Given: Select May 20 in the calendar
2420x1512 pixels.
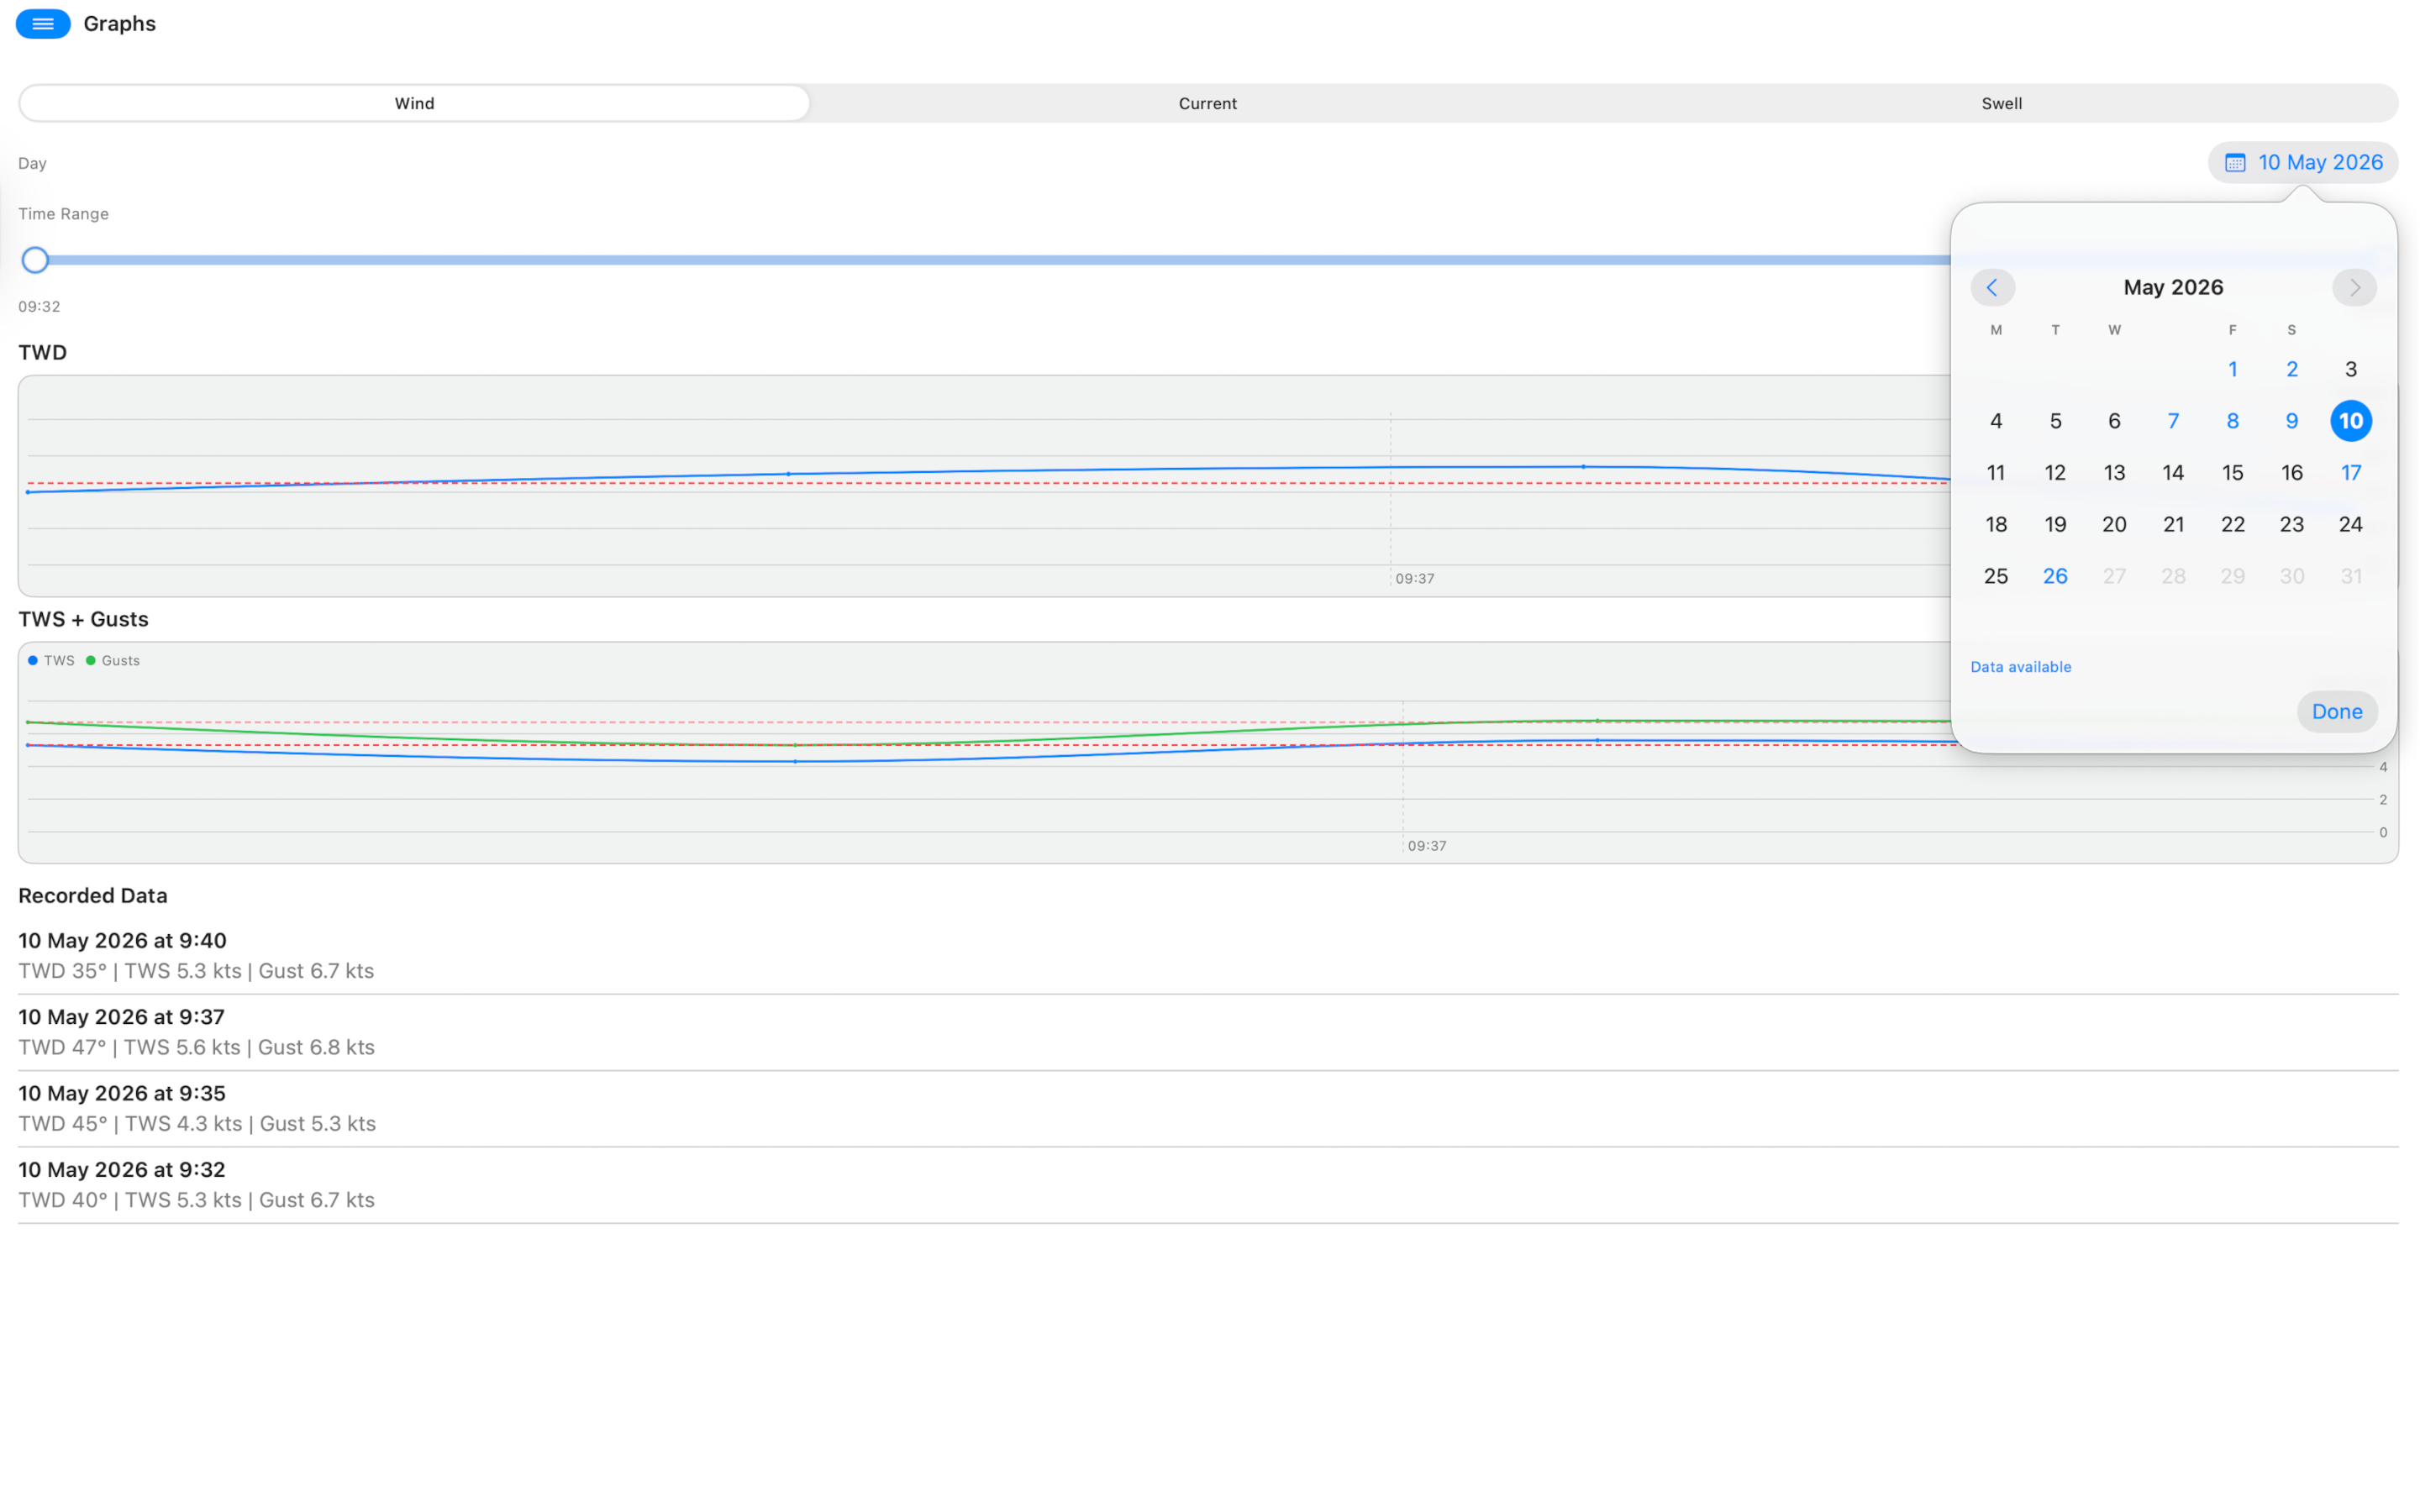Looking at the screenshot, I should pyautogui.click(x=2114, y=524).
